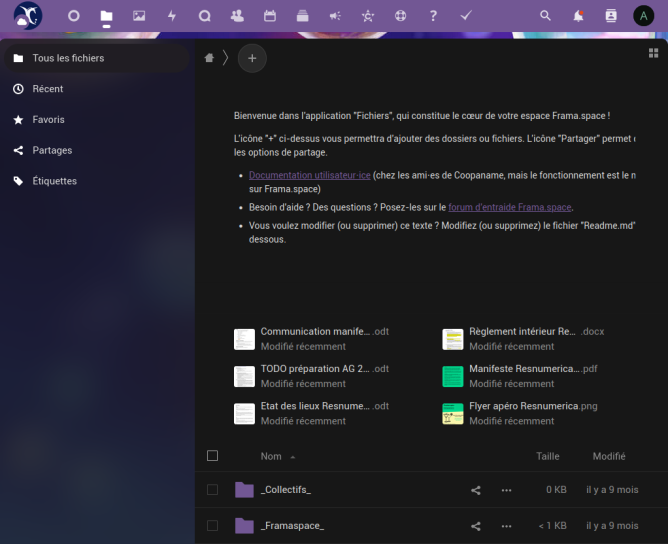Sort by Modifié column
This screenshot has width=668, height=544.
tap(609, 456)
